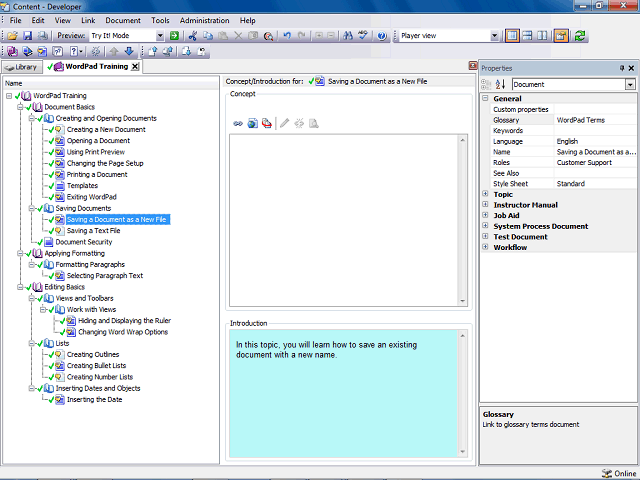Open Help via blue question icon

coord(382,36)
